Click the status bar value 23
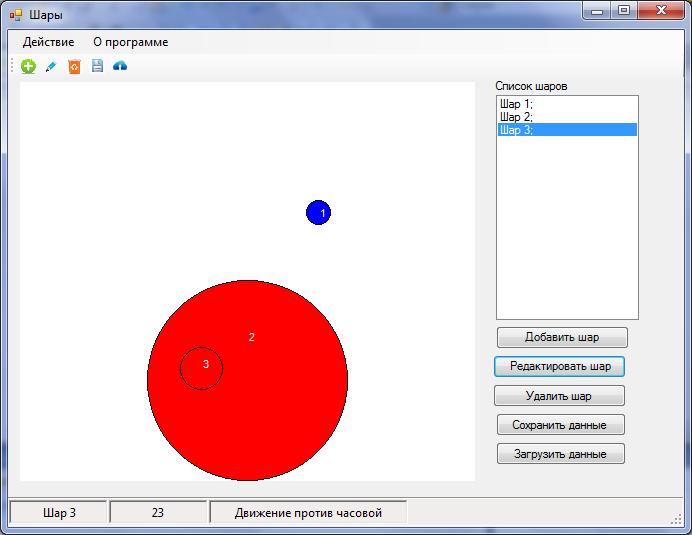 tap(158, 512)
